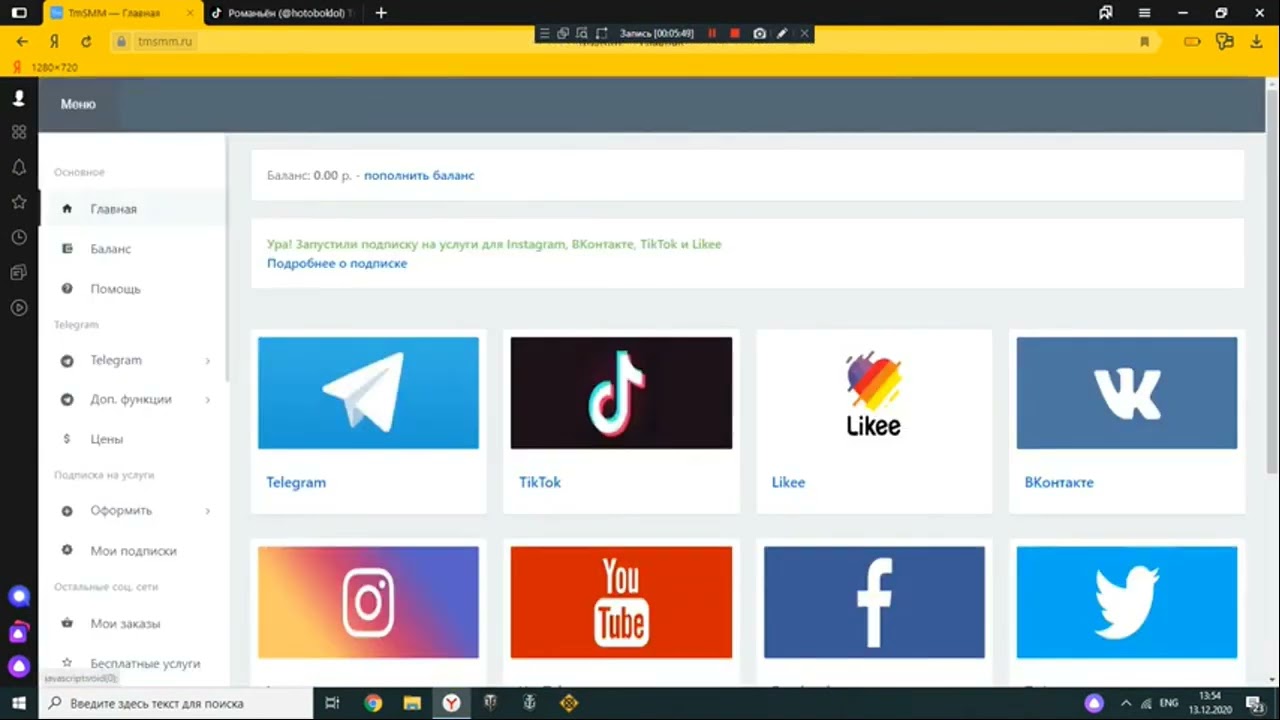
Task: Open Yandex sidebar profile icon
Action: [18, 98]
